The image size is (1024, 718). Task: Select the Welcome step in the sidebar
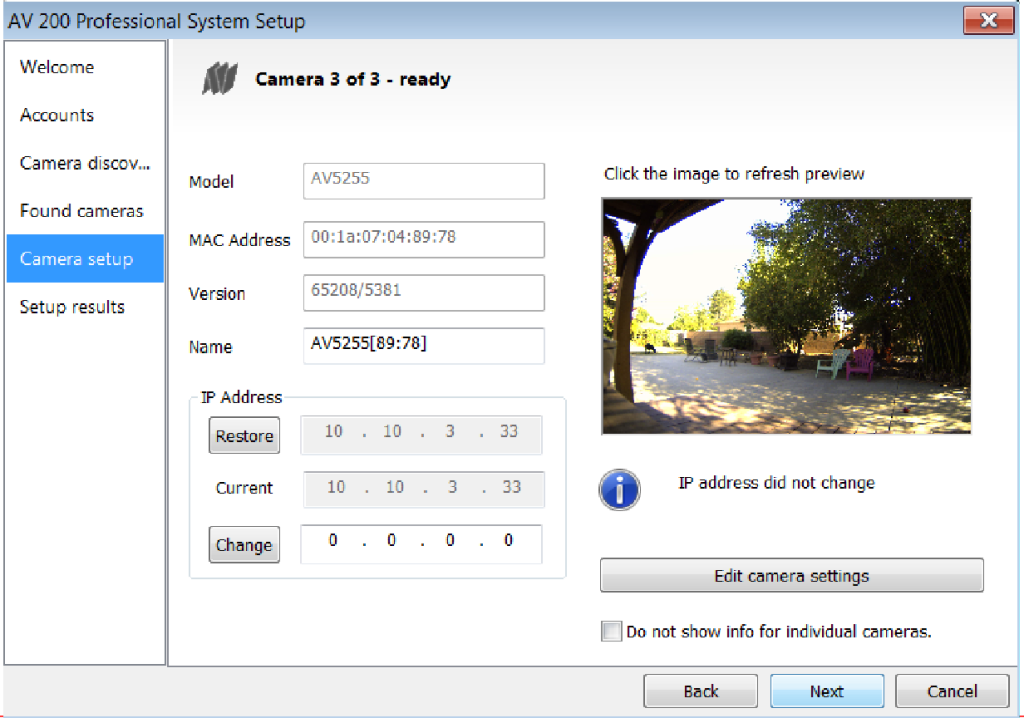click(56, 67)
